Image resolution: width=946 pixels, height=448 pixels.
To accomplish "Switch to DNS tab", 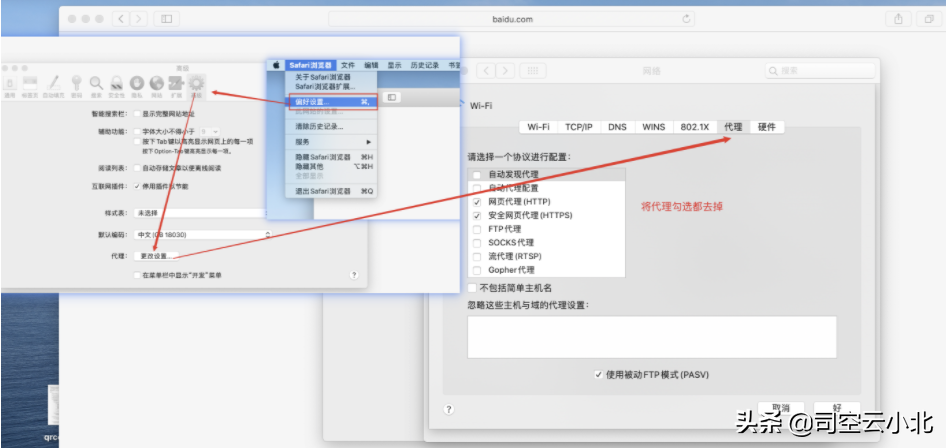I will 617,127.
